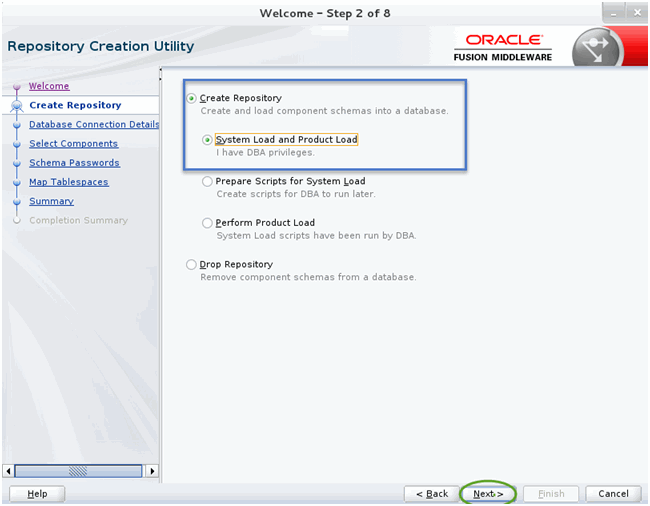The height and width of the screenshot is (506, 650).
Task: Go to Database Connection Details step
Action: 94,124
